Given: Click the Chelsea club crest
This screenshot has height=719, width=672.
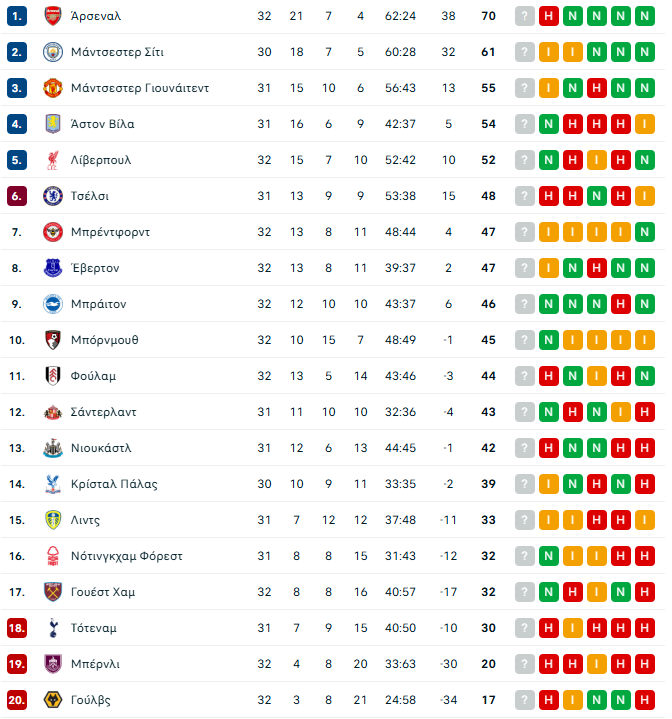Looking at the screenshot, I should click(52, 196).
